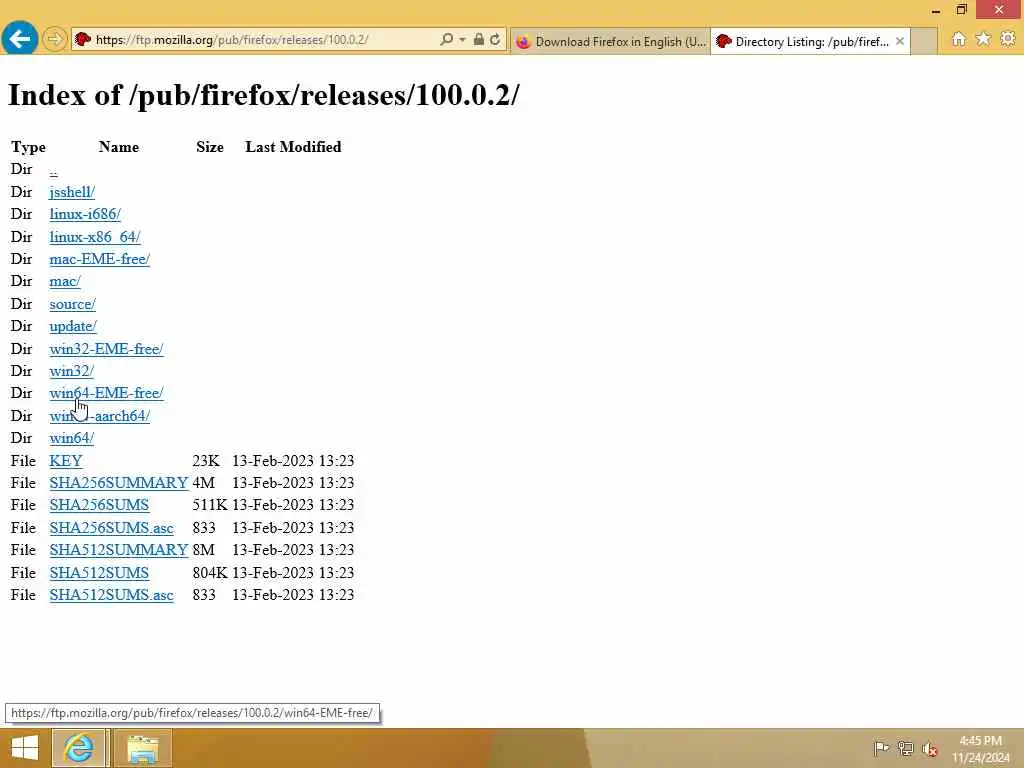Click the muted volume tray icon
Image resolution: width=1024 pixels, height=768 pixels.
tap(930, 749)
